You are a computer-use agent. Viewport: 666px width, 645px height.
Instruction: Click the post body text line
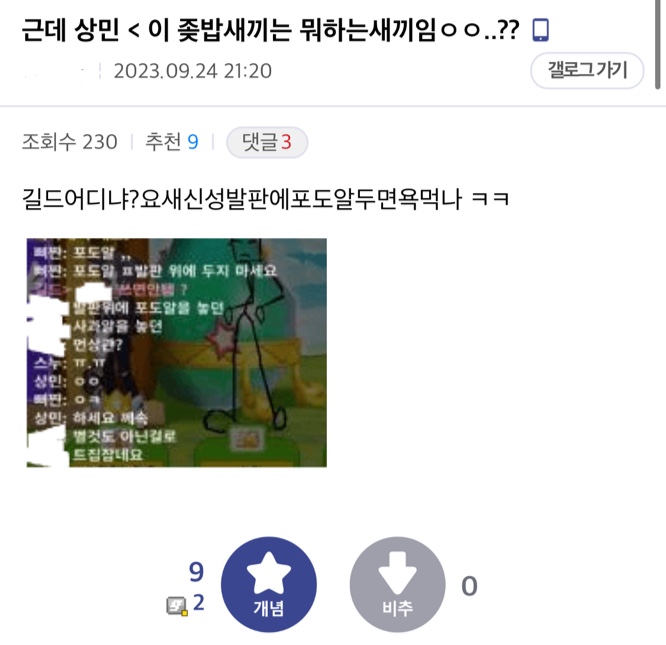[265, 199]
